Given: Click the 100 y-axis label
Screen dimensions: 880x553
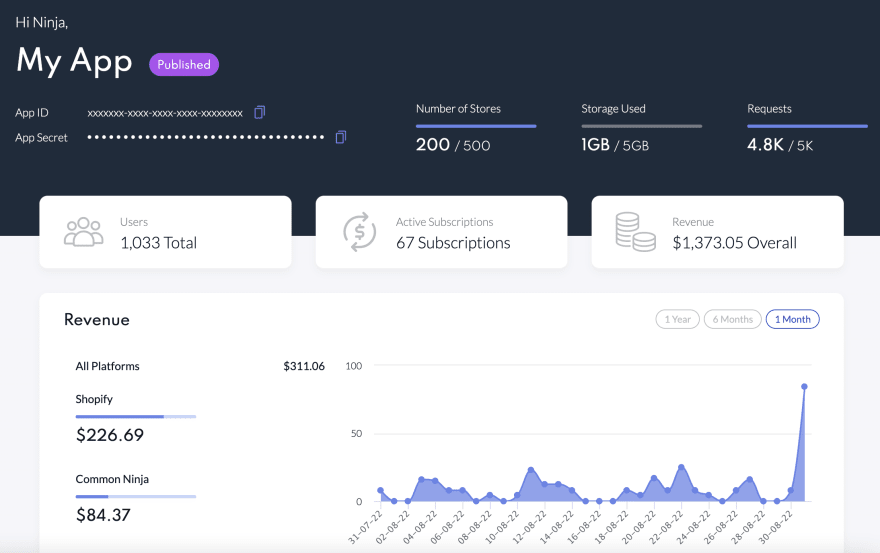Looking at the screenshot, I should coord(354,366).
